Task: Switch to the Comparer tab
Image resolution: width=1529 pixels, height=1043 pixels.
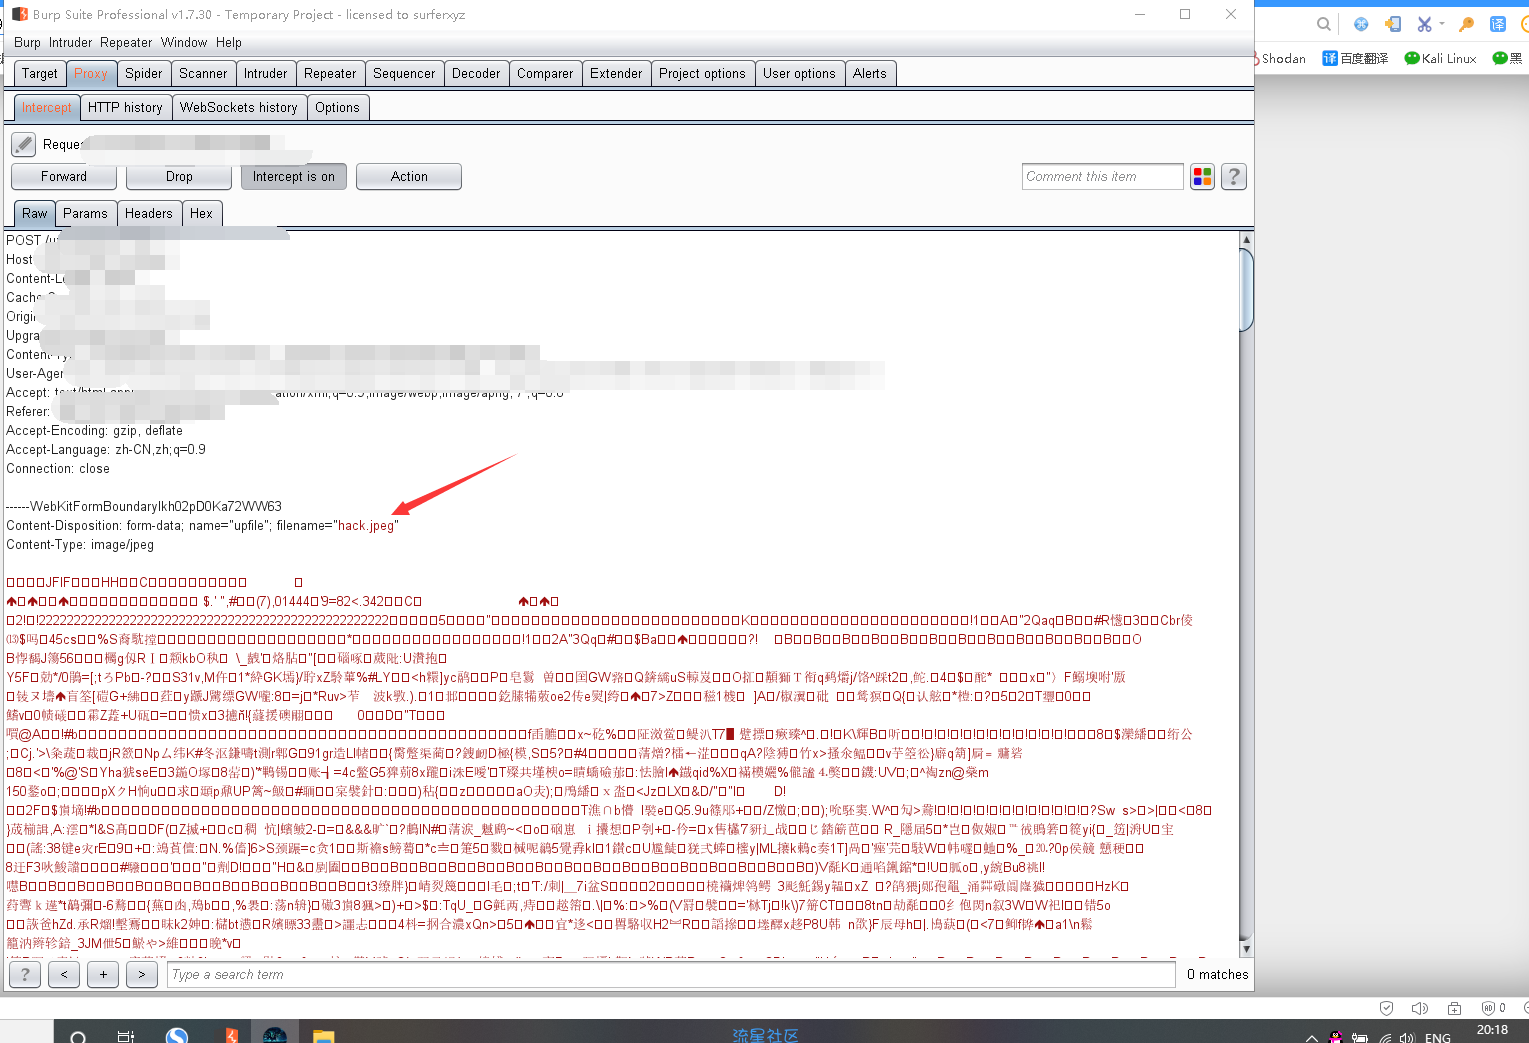Action: (x=545, y=73)
